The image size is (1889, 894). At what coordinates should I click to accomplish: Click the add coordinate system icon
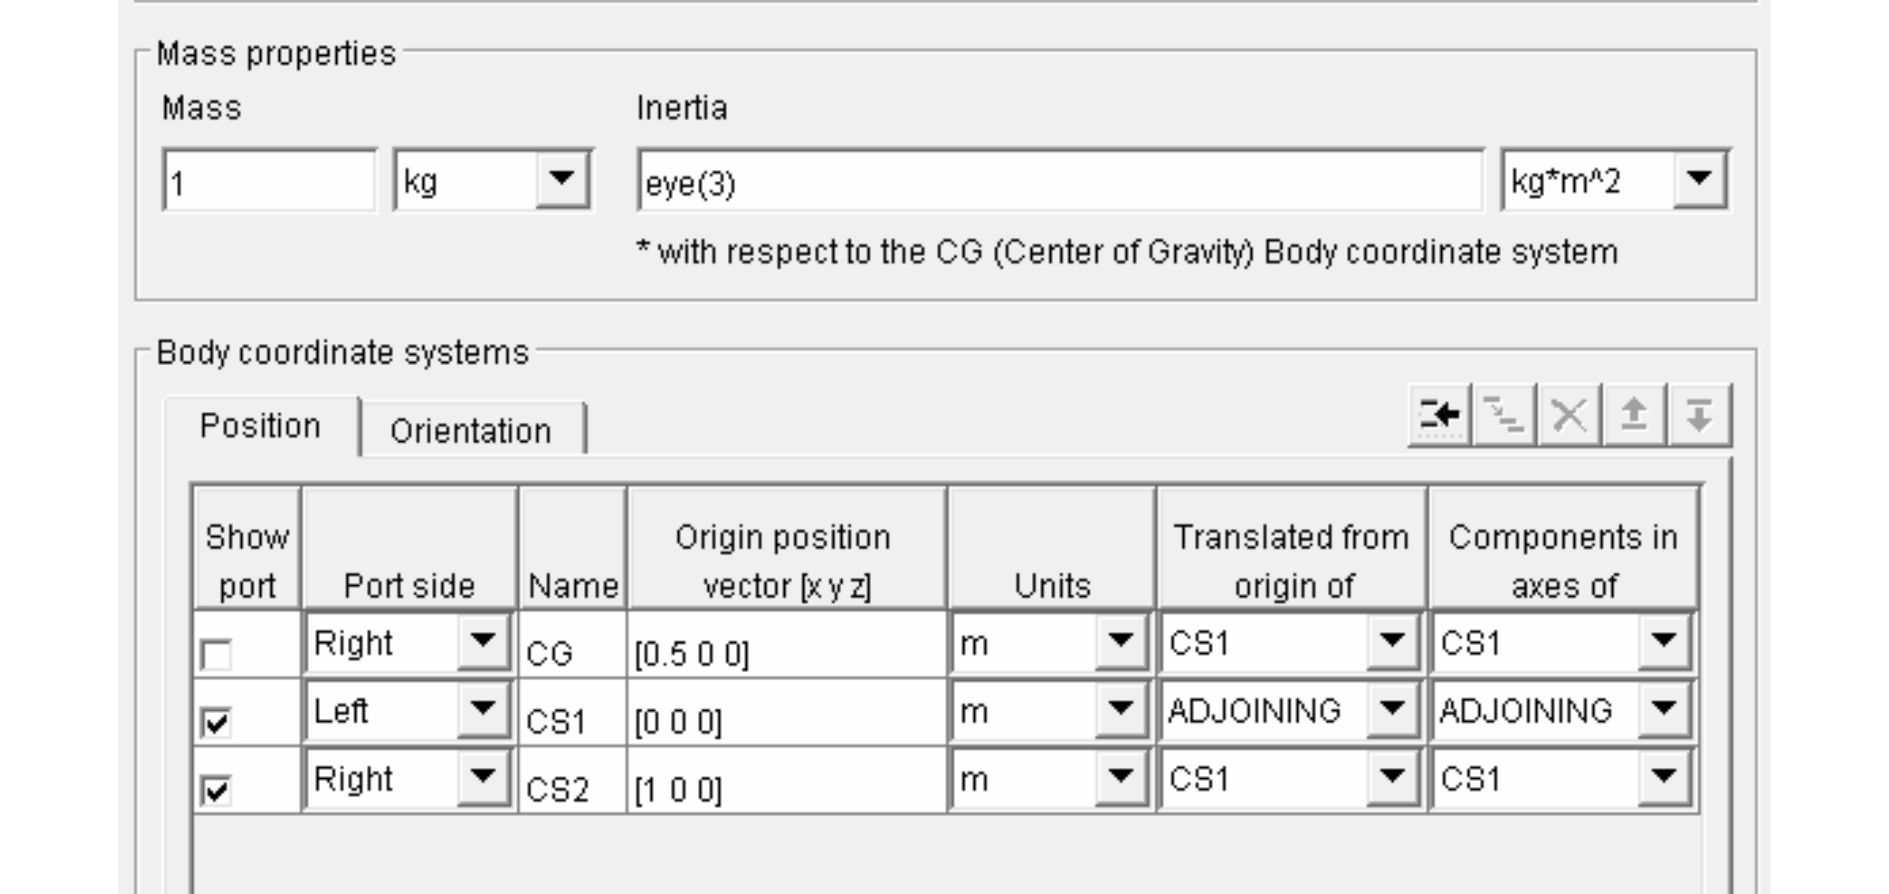coord(1439,415)
